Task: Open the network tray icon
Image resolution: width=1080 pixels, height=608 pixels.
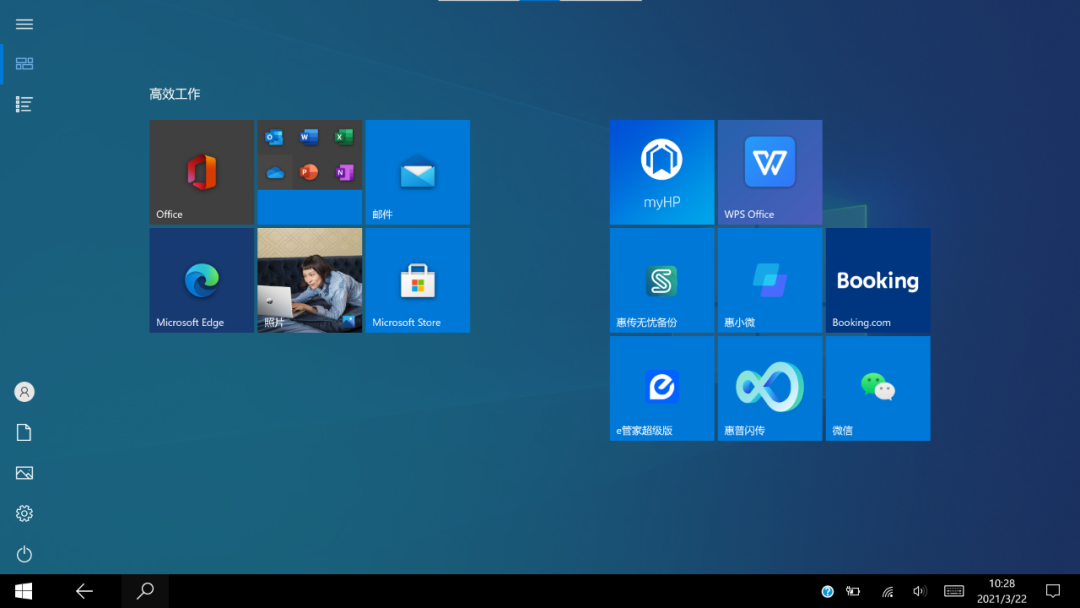Action: pos(888,591)
